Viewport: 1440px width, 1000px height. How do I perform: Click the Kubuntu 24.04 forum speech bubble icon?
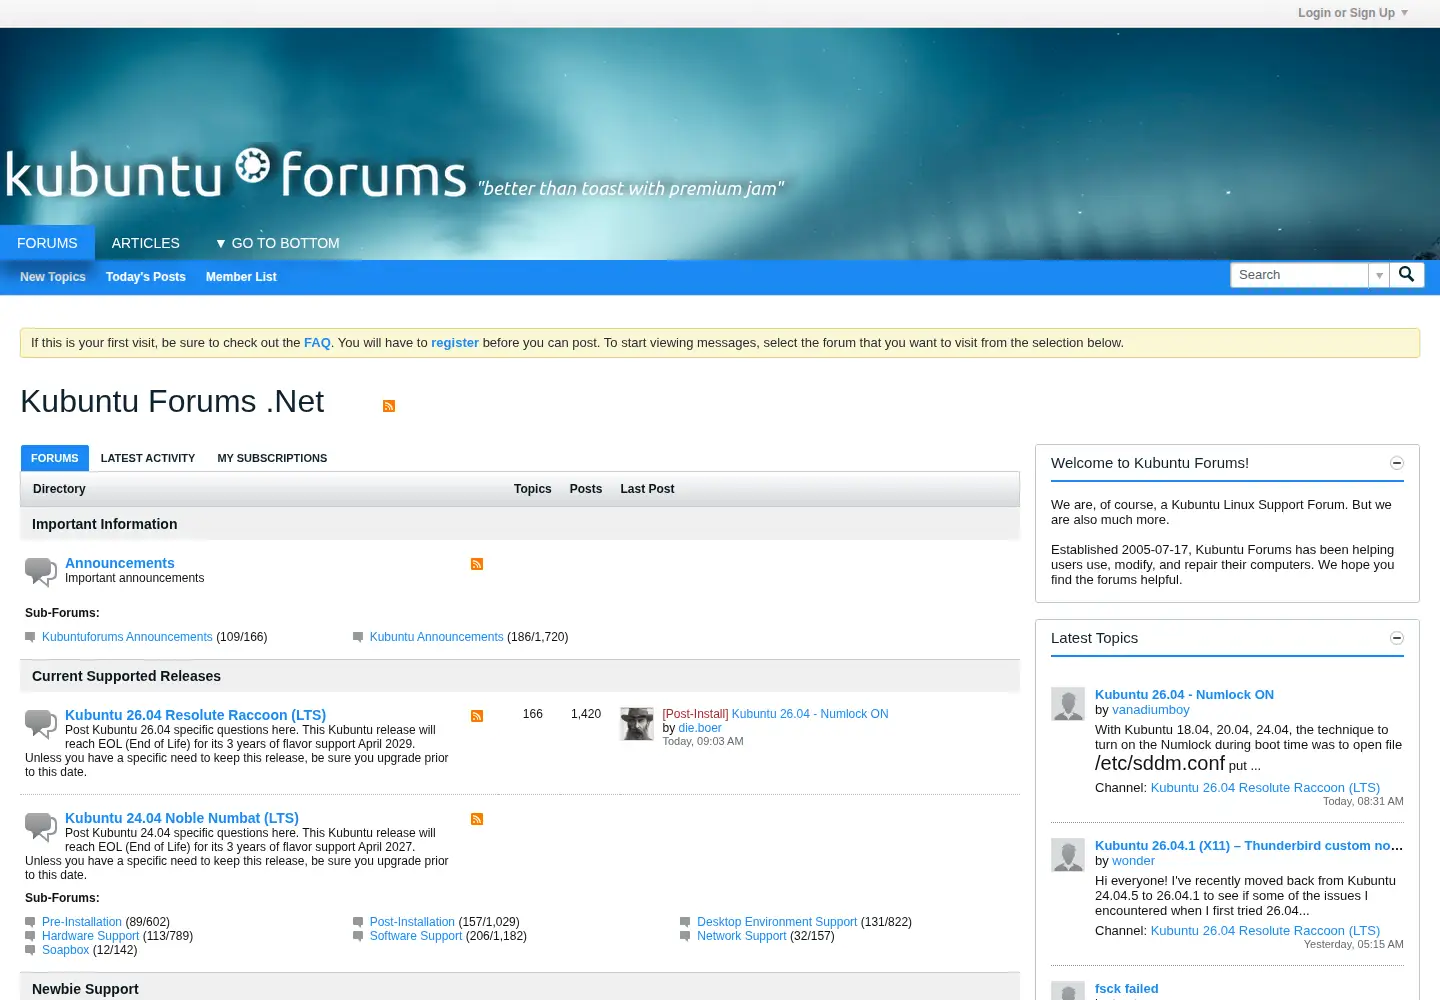(x=41, y=827)
